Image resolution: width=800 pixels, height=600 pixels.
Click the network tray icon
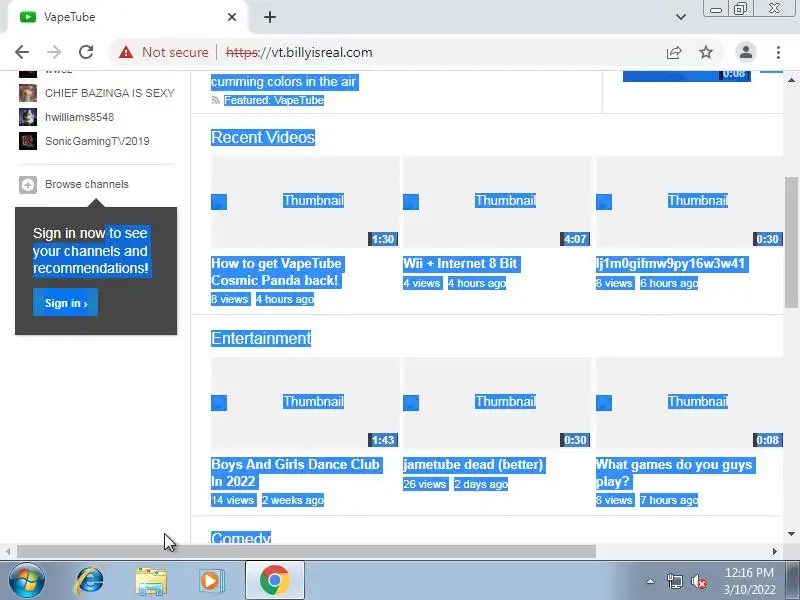tap(674, 581)
